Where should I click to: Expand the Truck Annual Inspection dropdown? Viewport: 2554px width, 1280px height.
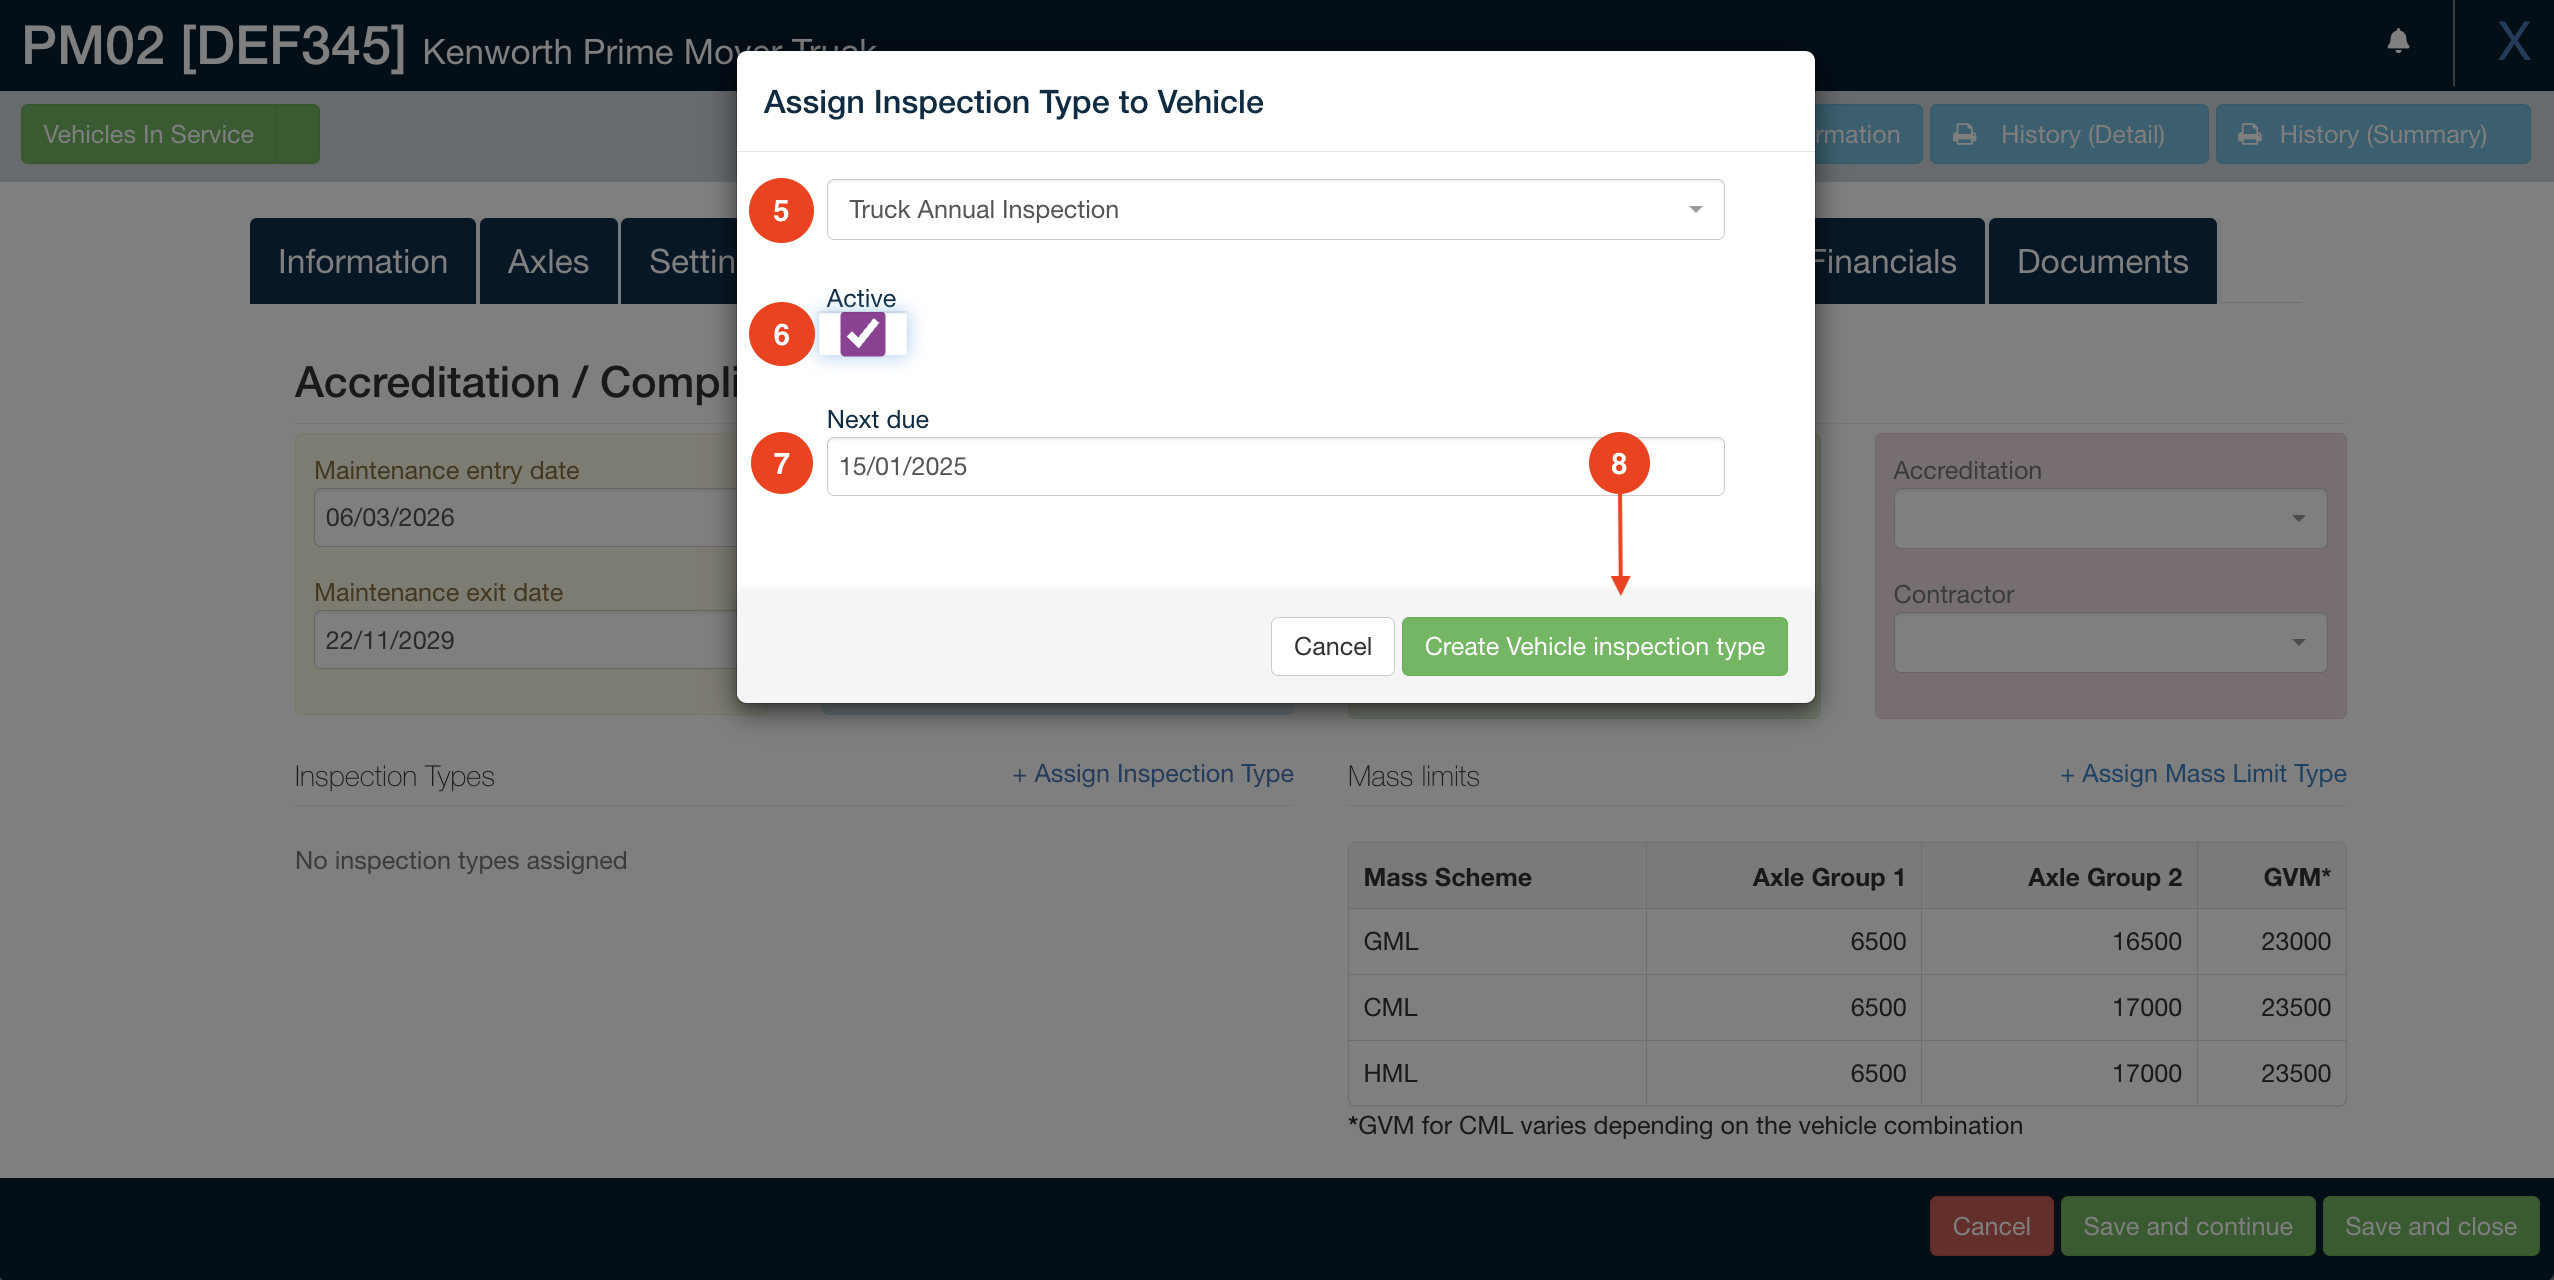pos(1275,209)
